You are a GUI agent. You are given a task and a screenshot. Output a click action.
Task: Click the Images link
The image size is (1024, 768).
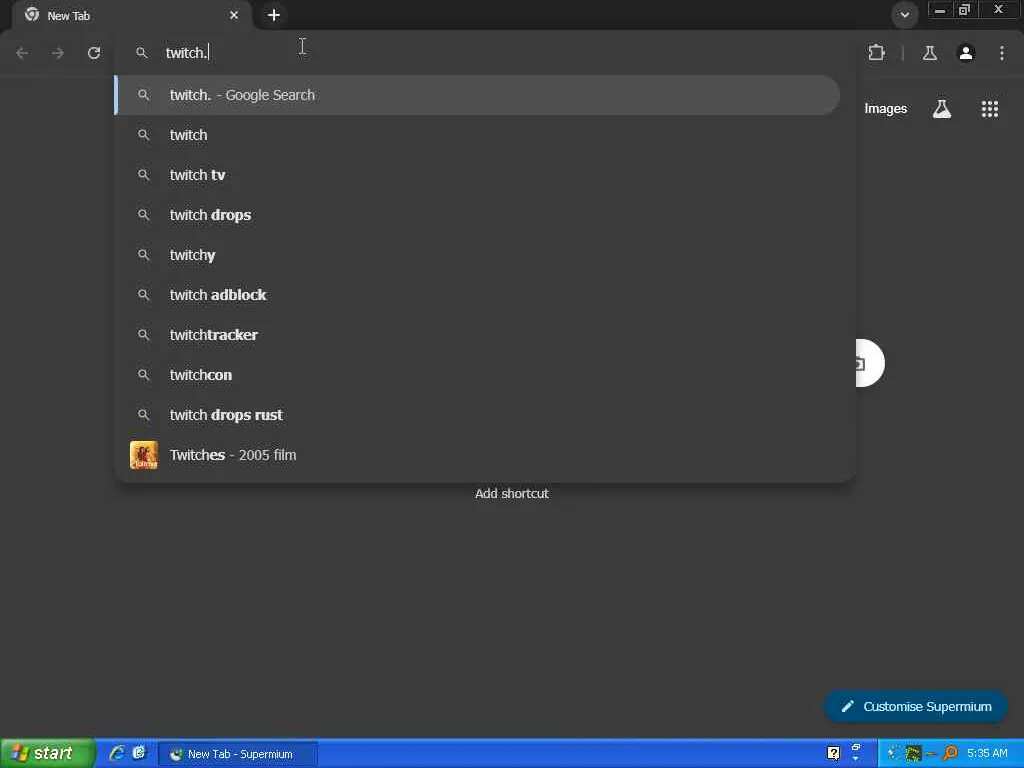tap(886, 109)
